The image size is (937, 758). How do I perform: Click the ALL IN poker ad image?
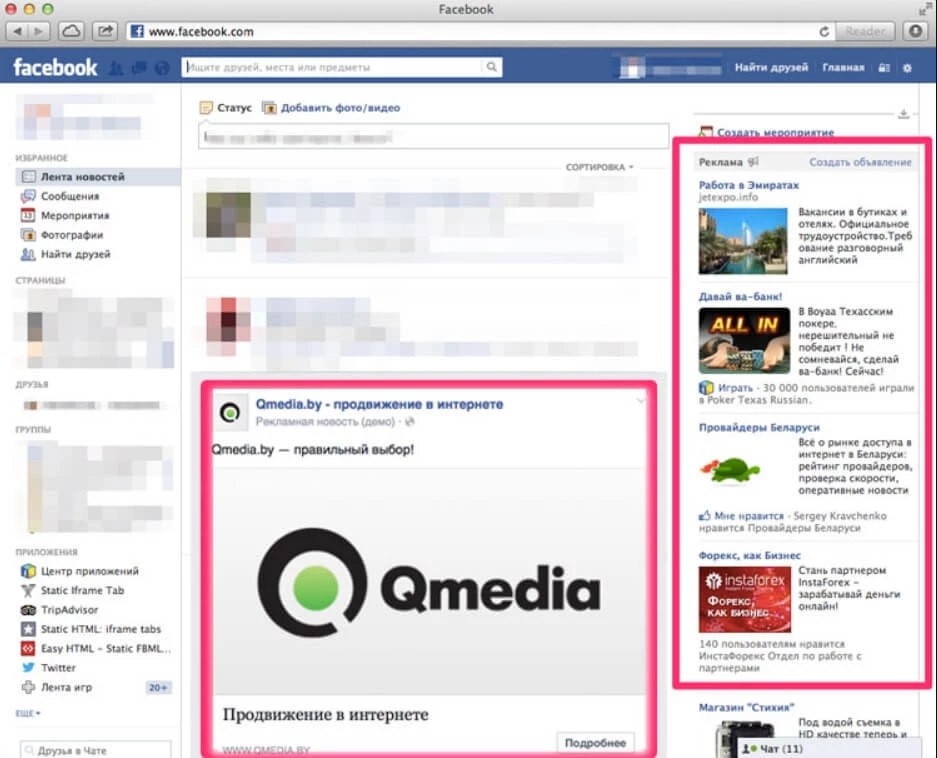[744, 340]
